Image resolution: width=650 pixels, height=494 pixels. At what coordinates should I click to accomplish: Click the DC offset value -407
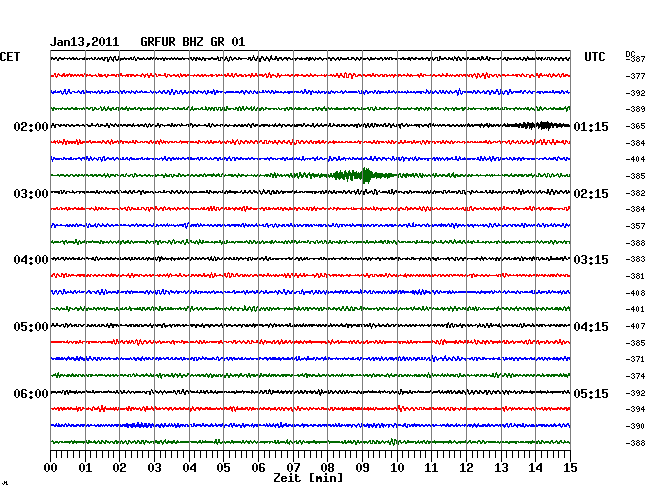635,326
